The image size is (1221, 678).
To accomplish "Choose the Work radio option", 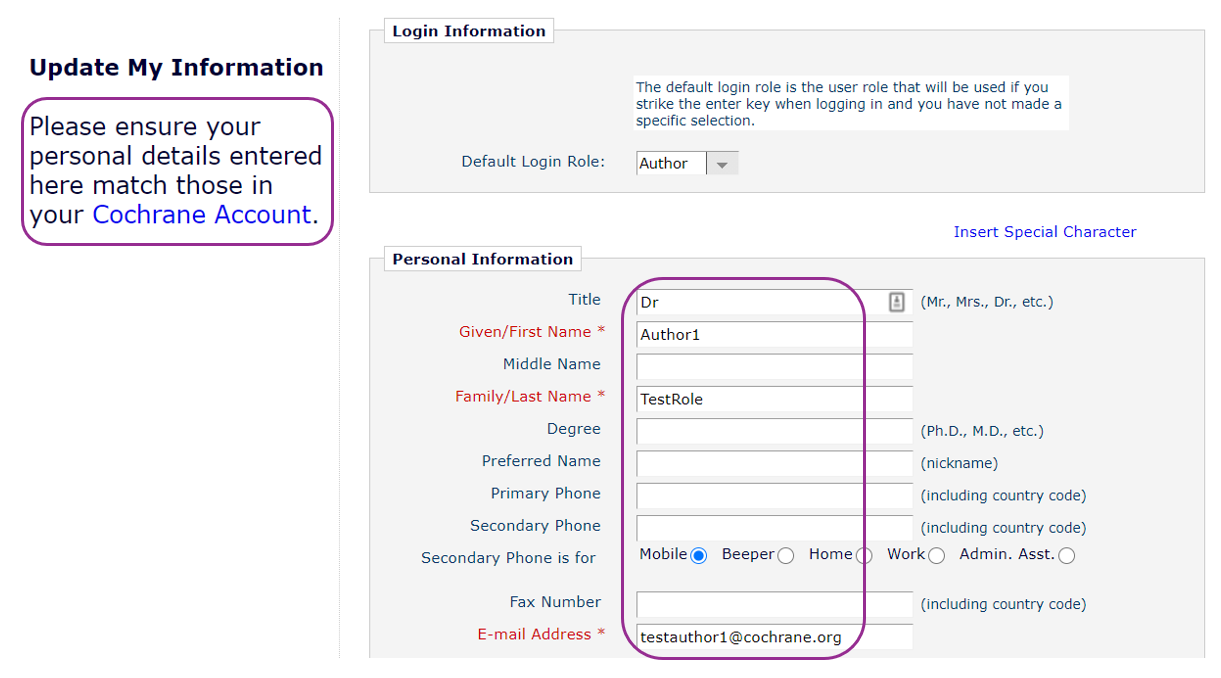I will pyautogui.click(x=936, y=556).
